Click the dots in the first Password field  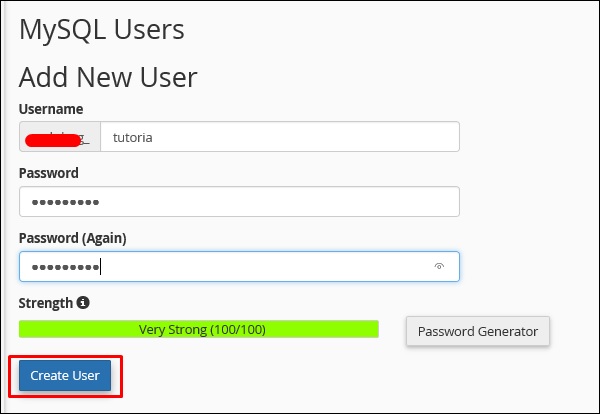point(64,203)
